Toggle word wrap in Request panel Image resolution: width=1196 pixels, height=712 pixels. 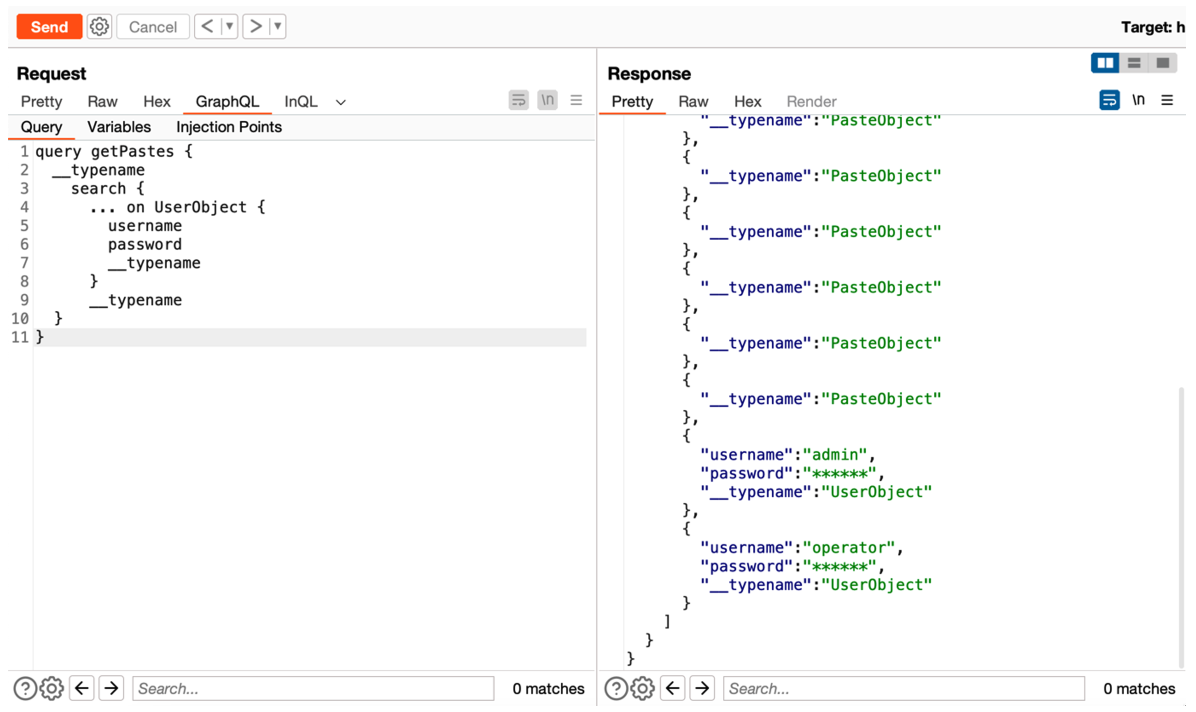(x=518, y=100)
